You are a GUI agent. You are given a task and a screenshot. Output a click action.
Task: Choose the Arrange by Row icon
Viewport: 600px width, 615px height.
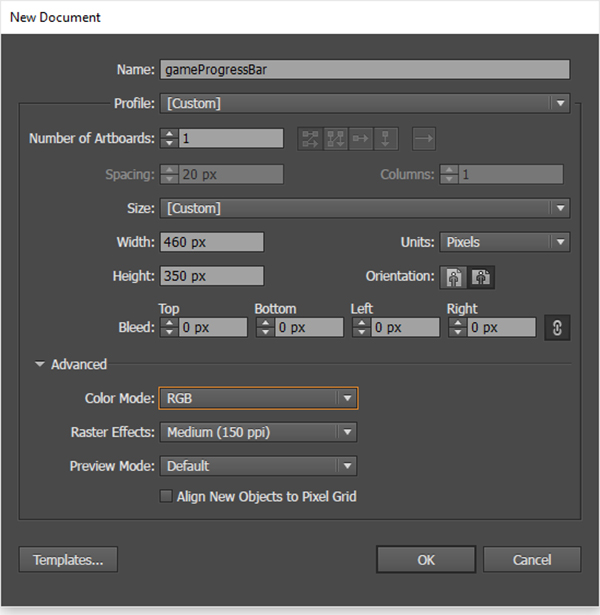click(x=360, y=139)
